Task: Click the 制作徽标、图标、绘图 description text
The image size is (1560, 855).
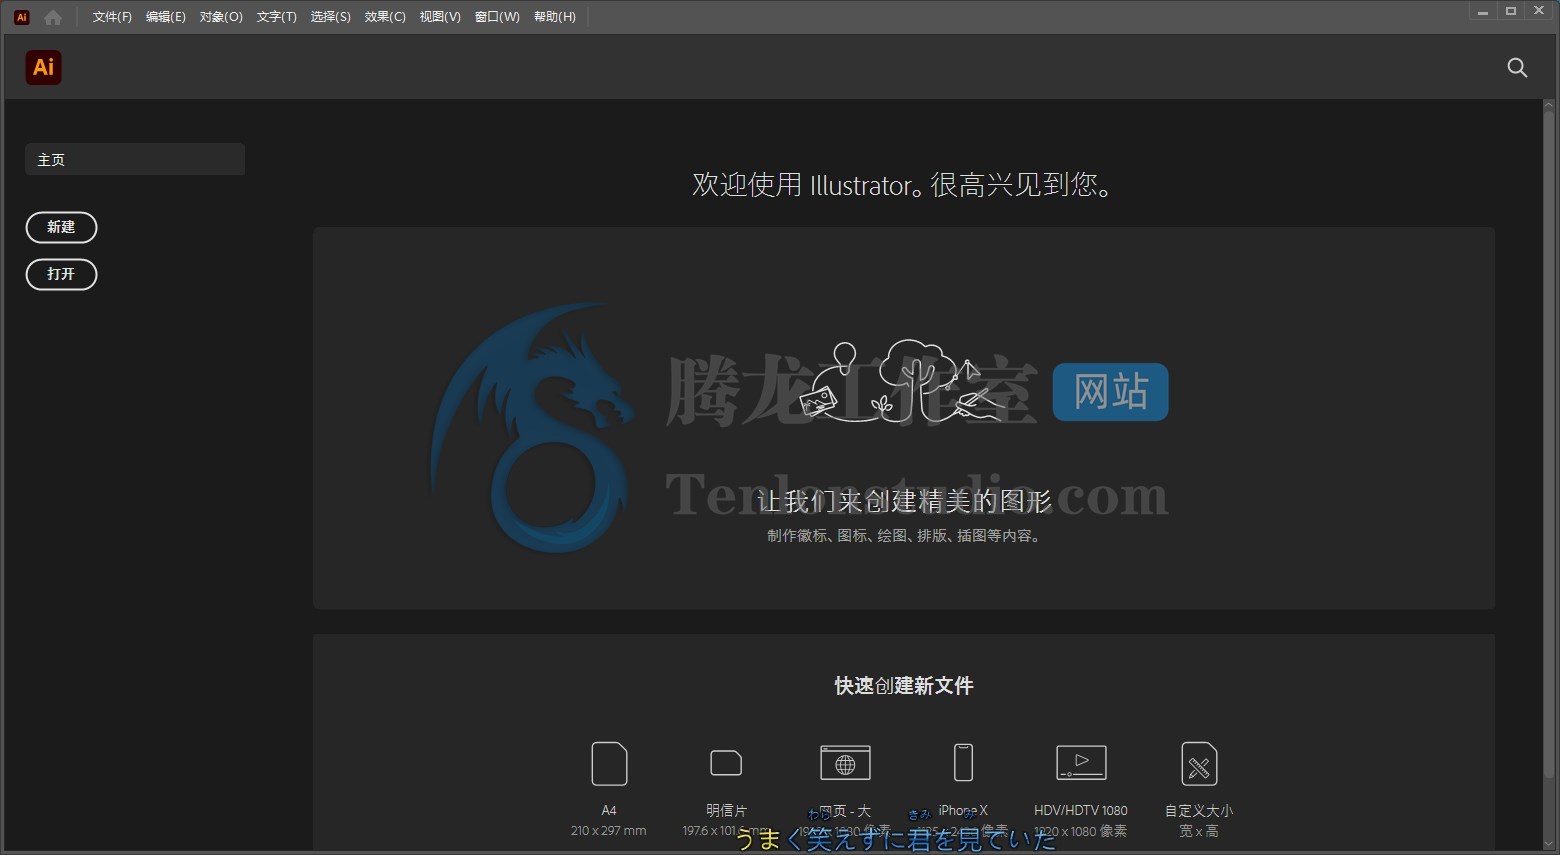Action: 904,536
